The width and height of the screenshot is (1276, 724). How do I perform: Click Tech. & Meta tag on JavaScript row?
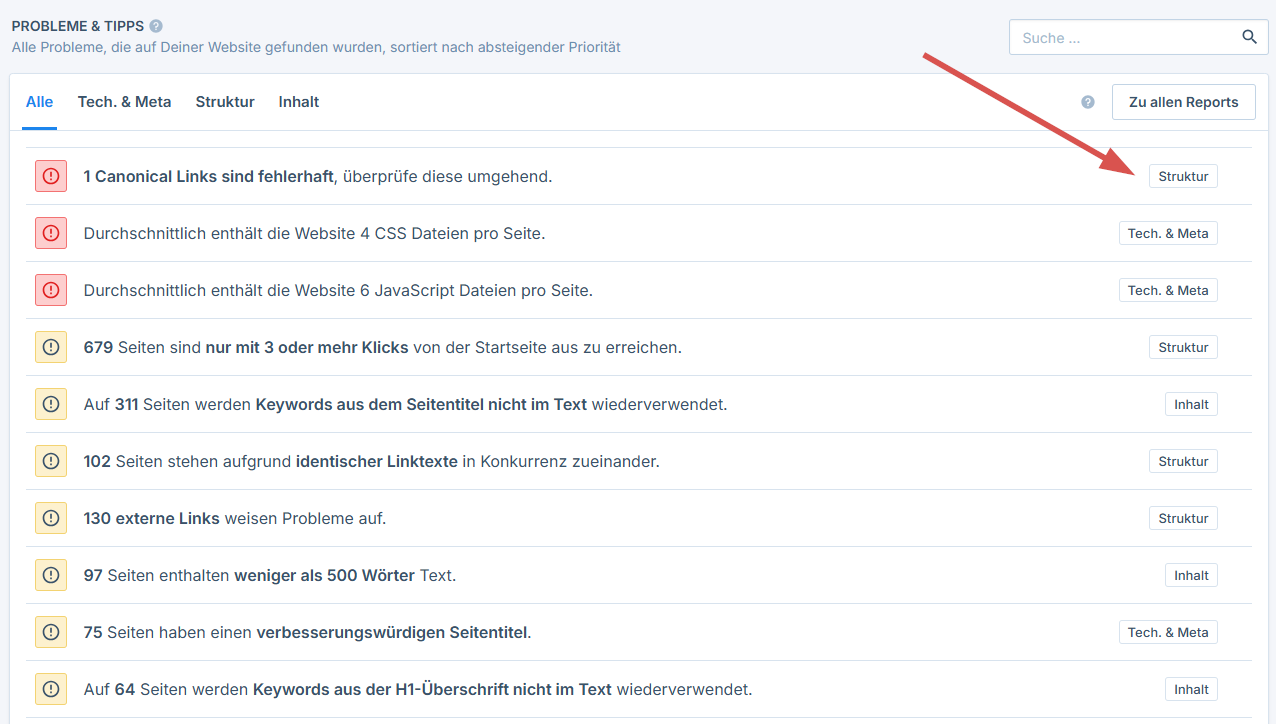[1168, 290]
